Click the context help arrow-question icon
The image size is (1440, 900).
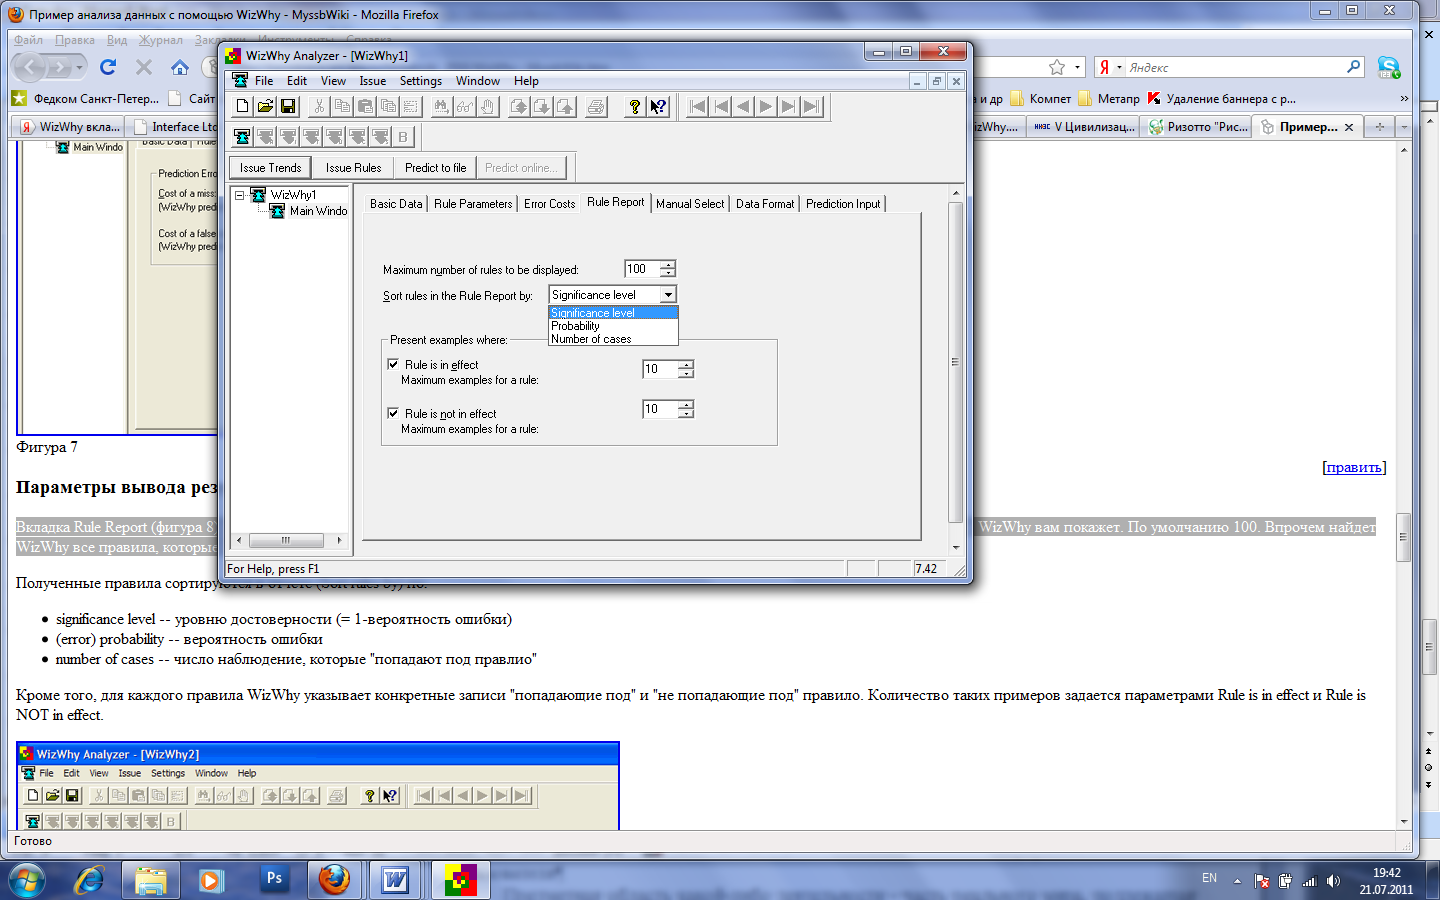pos(658,106)
